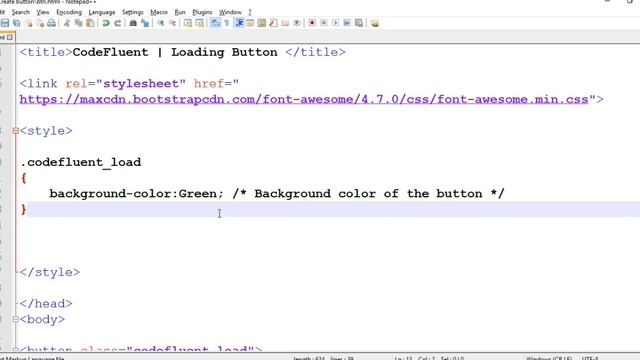Open the Search menu
This screenshot has width=640, height=360.
coord(20,12)
